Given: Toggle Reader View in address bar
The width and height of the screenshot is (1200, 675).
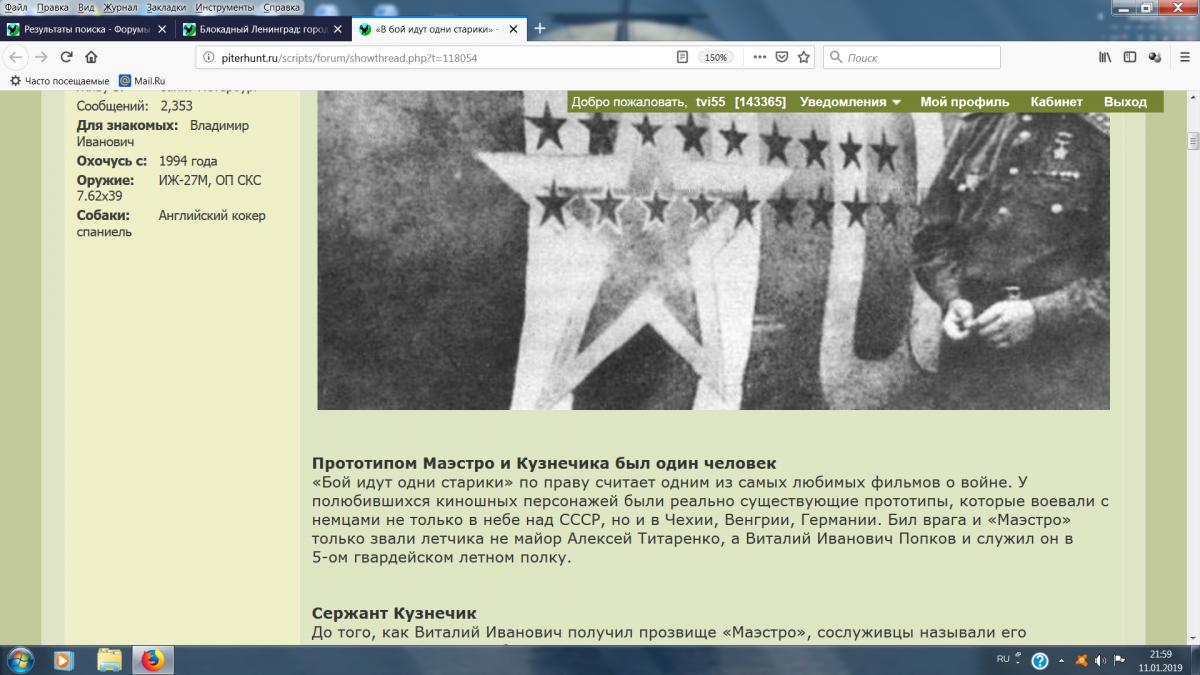Looking at the screenshot, I should click(x=682, y=57).
